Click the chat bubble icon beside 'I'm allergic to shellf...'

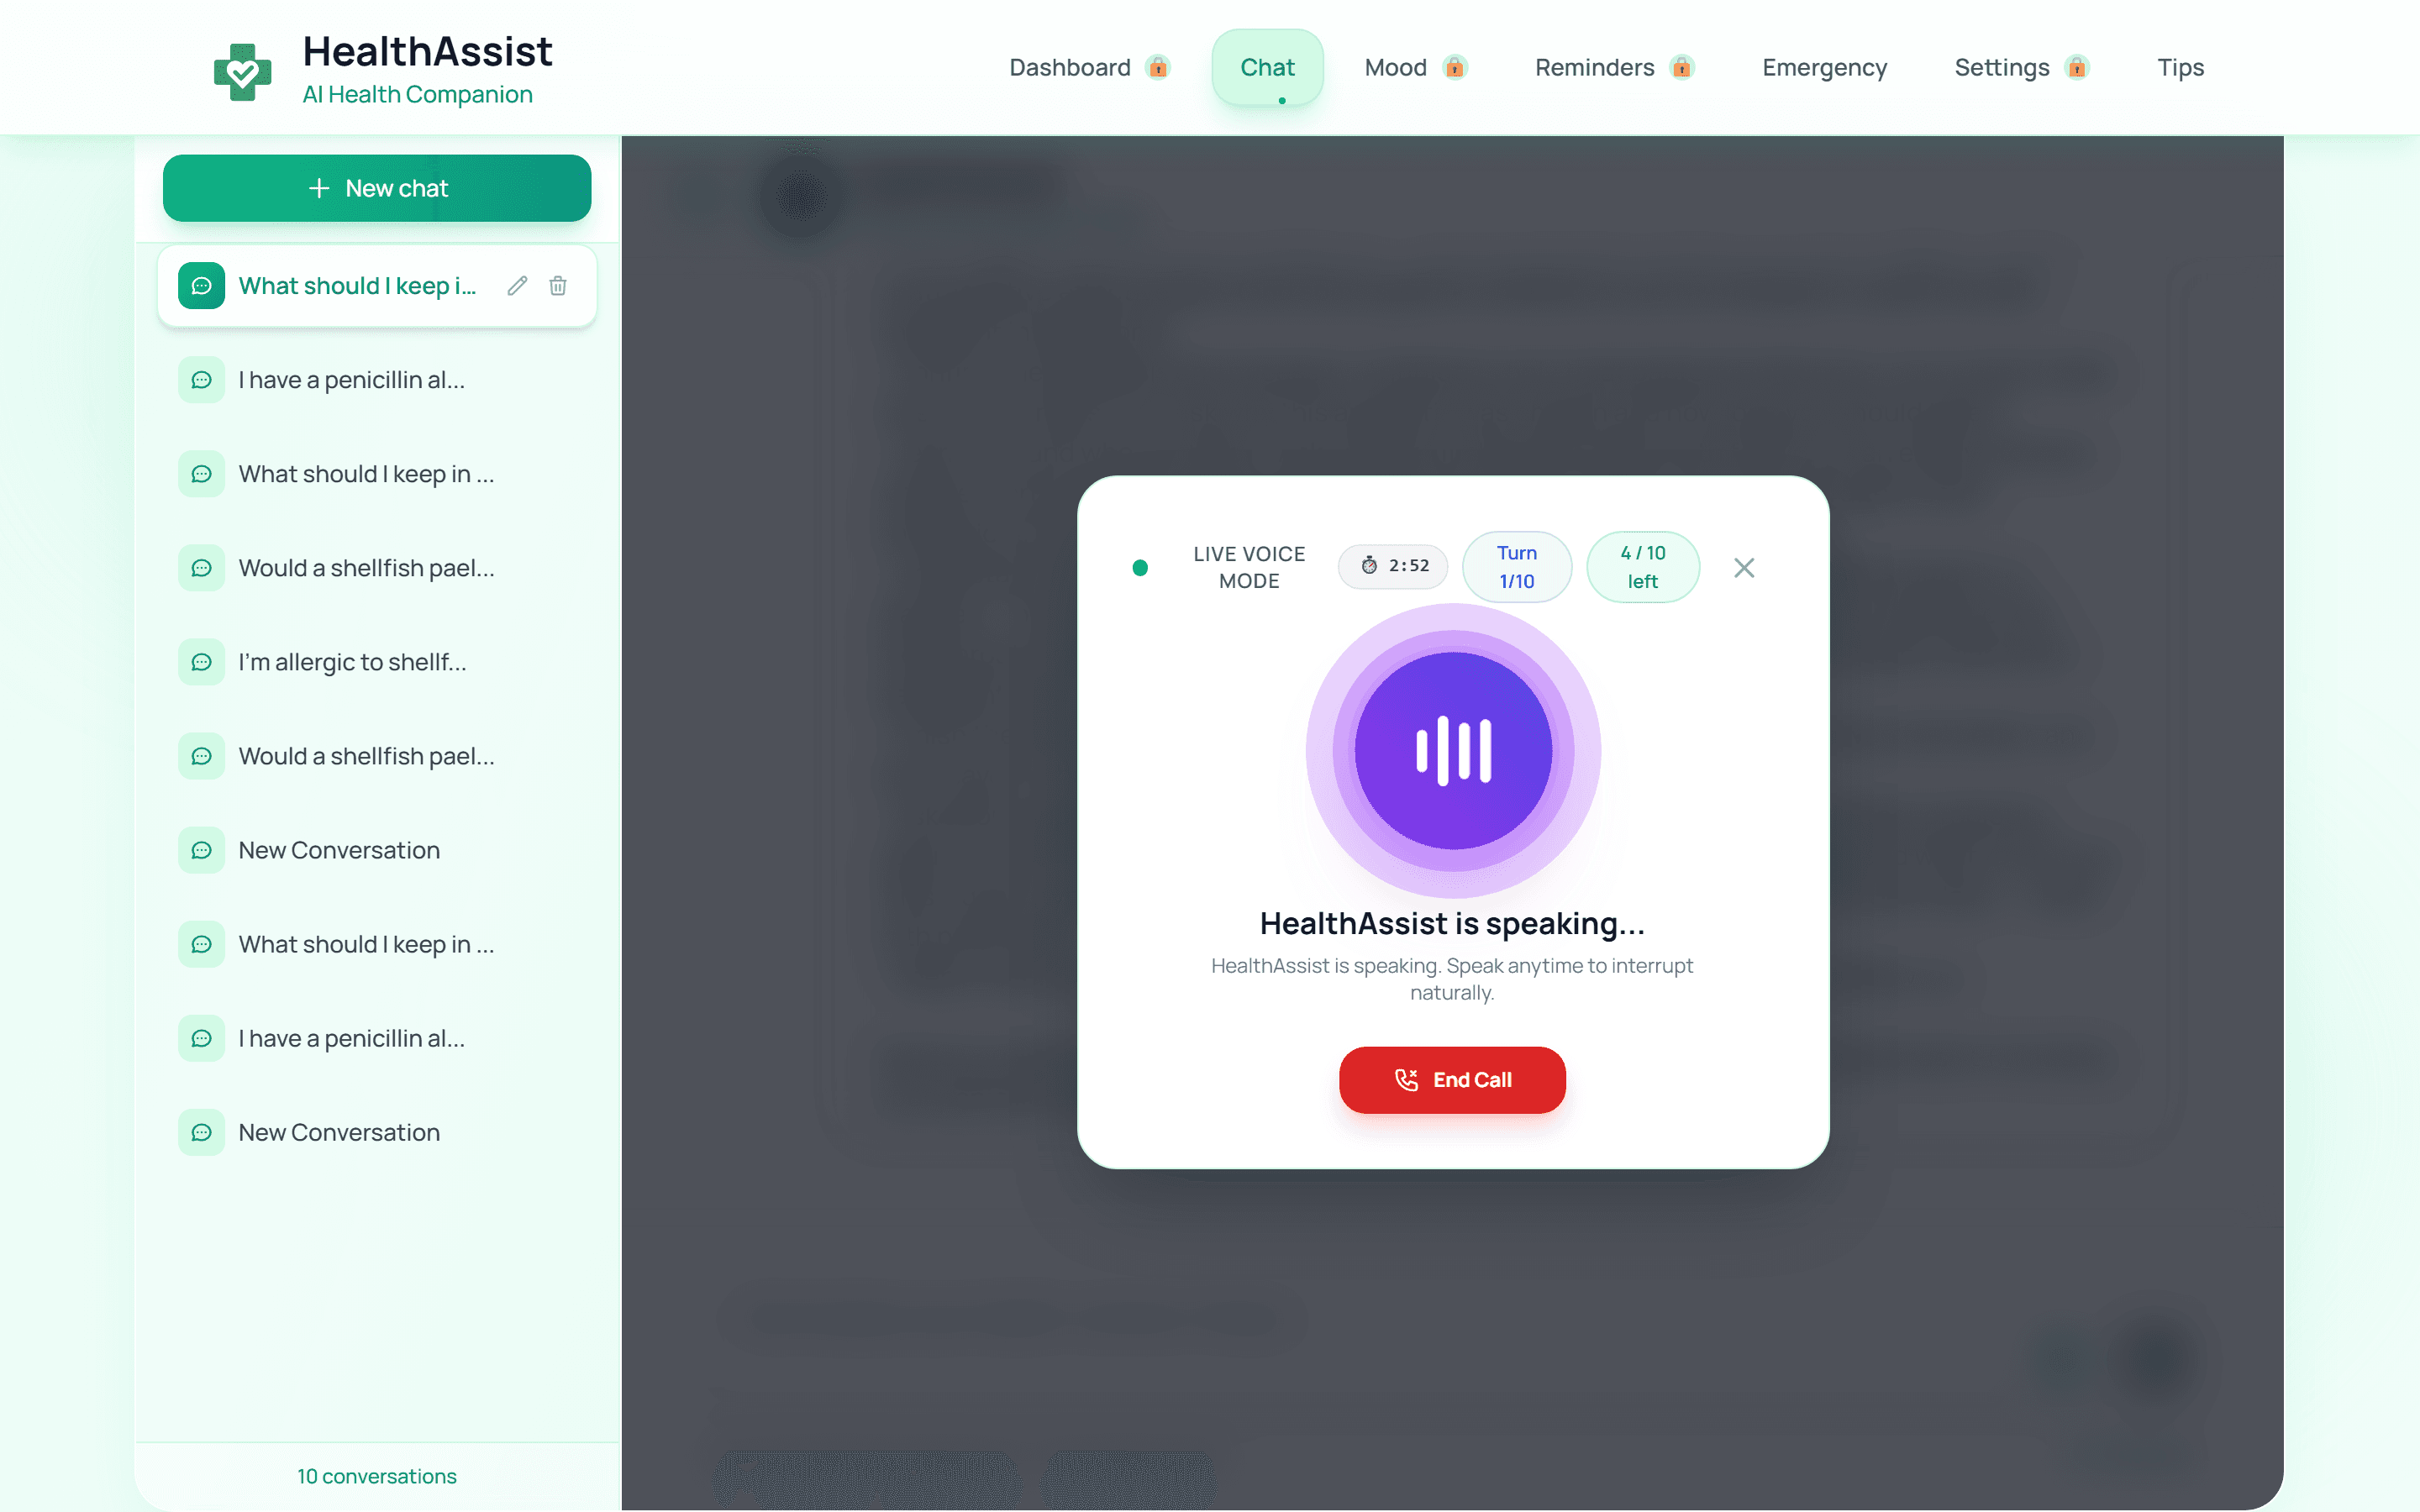coord(201,662)
